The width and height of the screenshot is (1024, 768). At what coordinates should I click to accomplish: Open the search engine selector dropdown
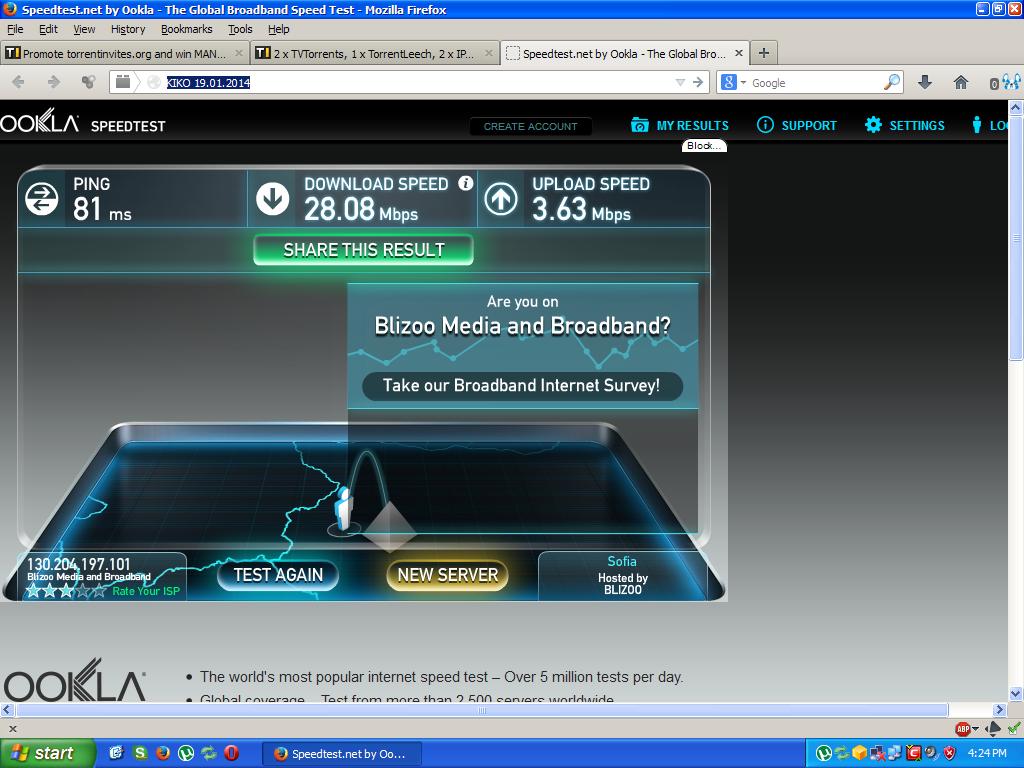coord(743,83)
